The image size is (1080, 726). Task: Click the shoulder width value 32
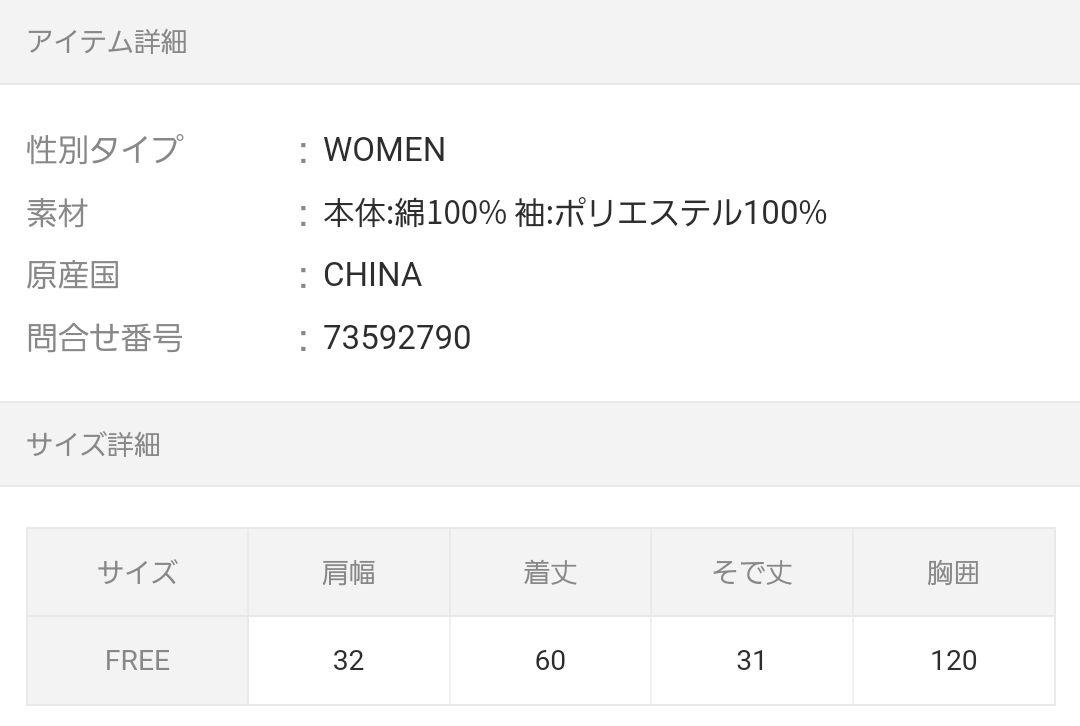349,661
